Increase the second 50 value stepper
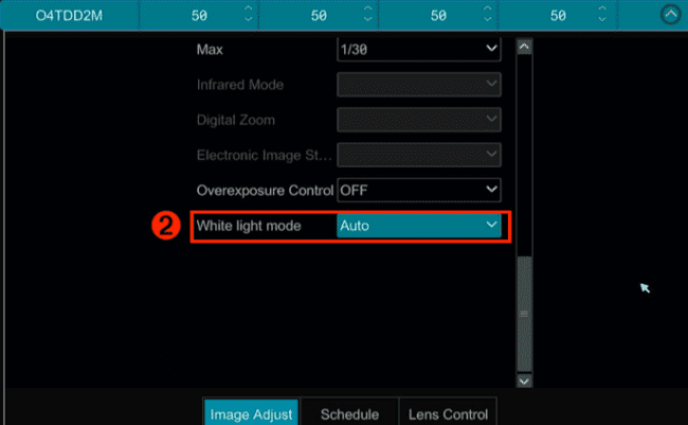This screenshot has width=688, height=425. [368, 8]
